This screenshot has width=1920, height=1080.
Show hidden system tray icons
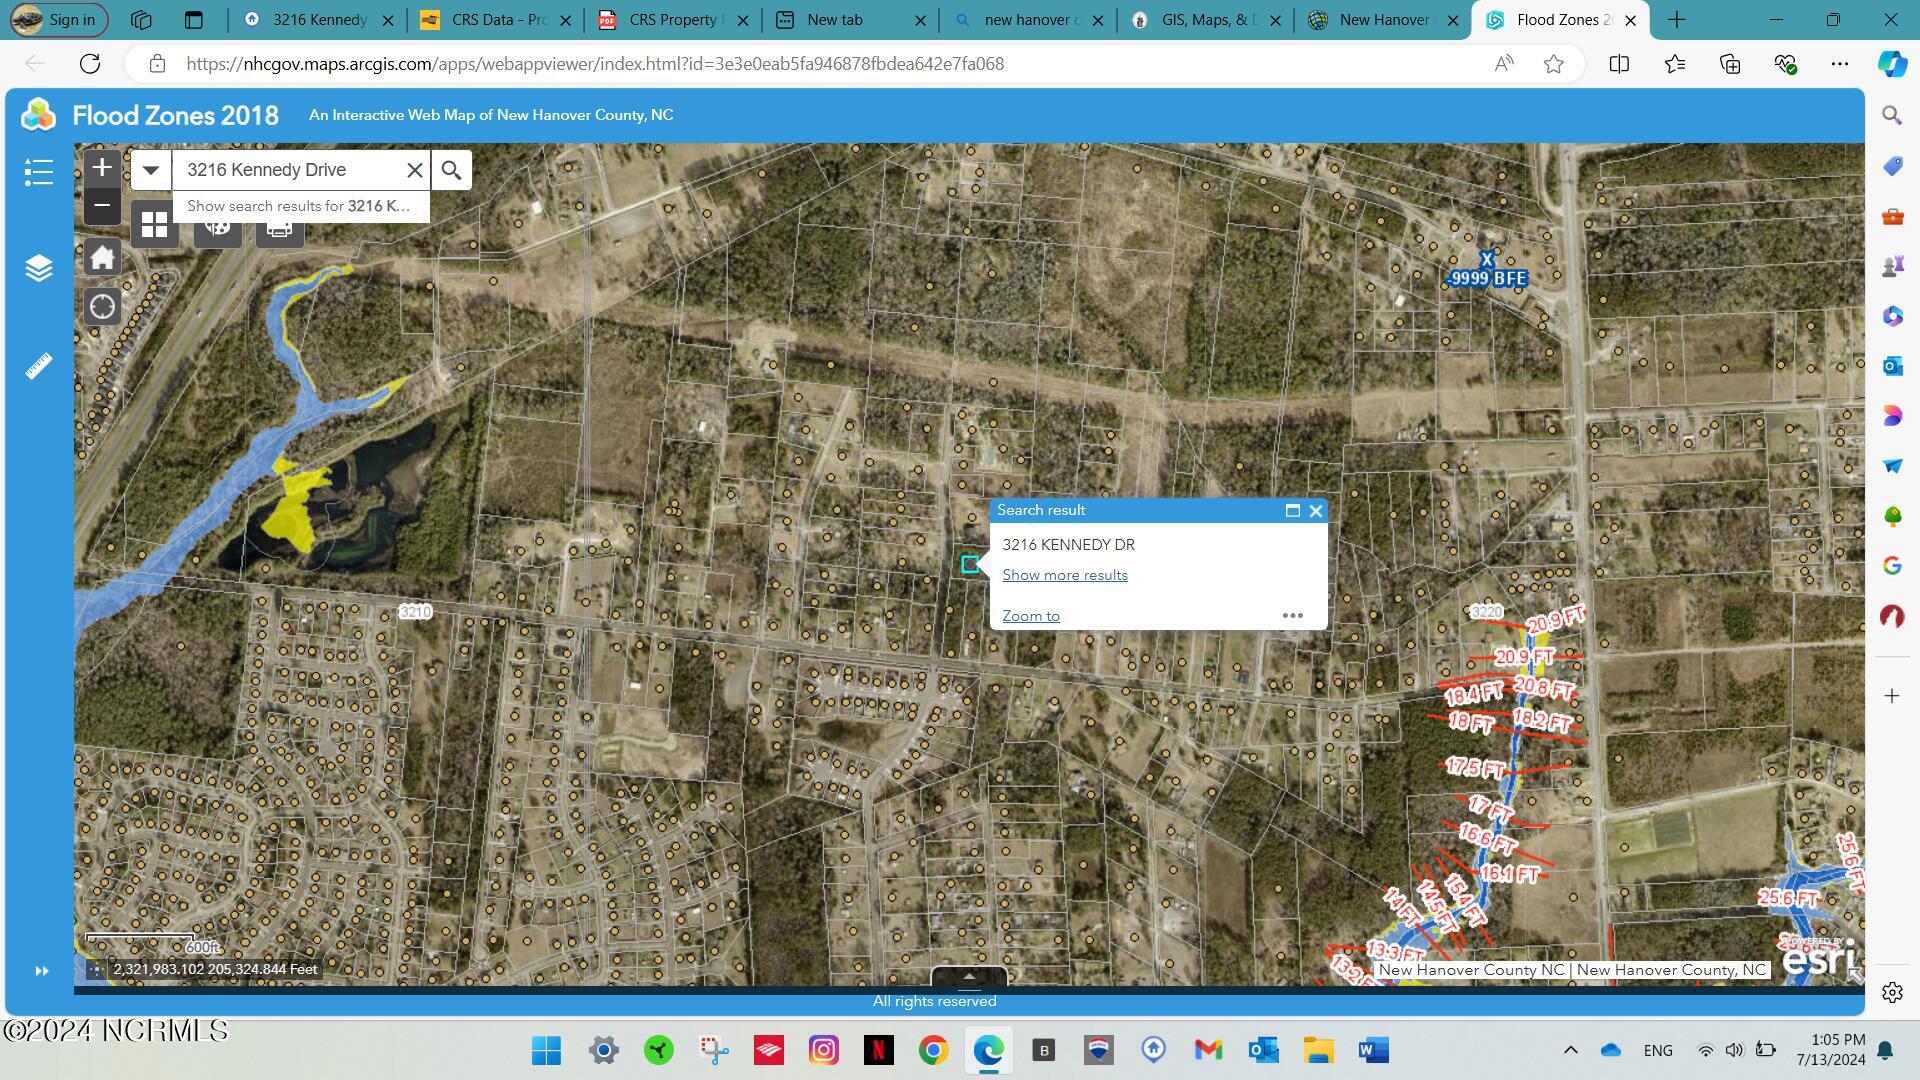click(x=1570, y=1050)
